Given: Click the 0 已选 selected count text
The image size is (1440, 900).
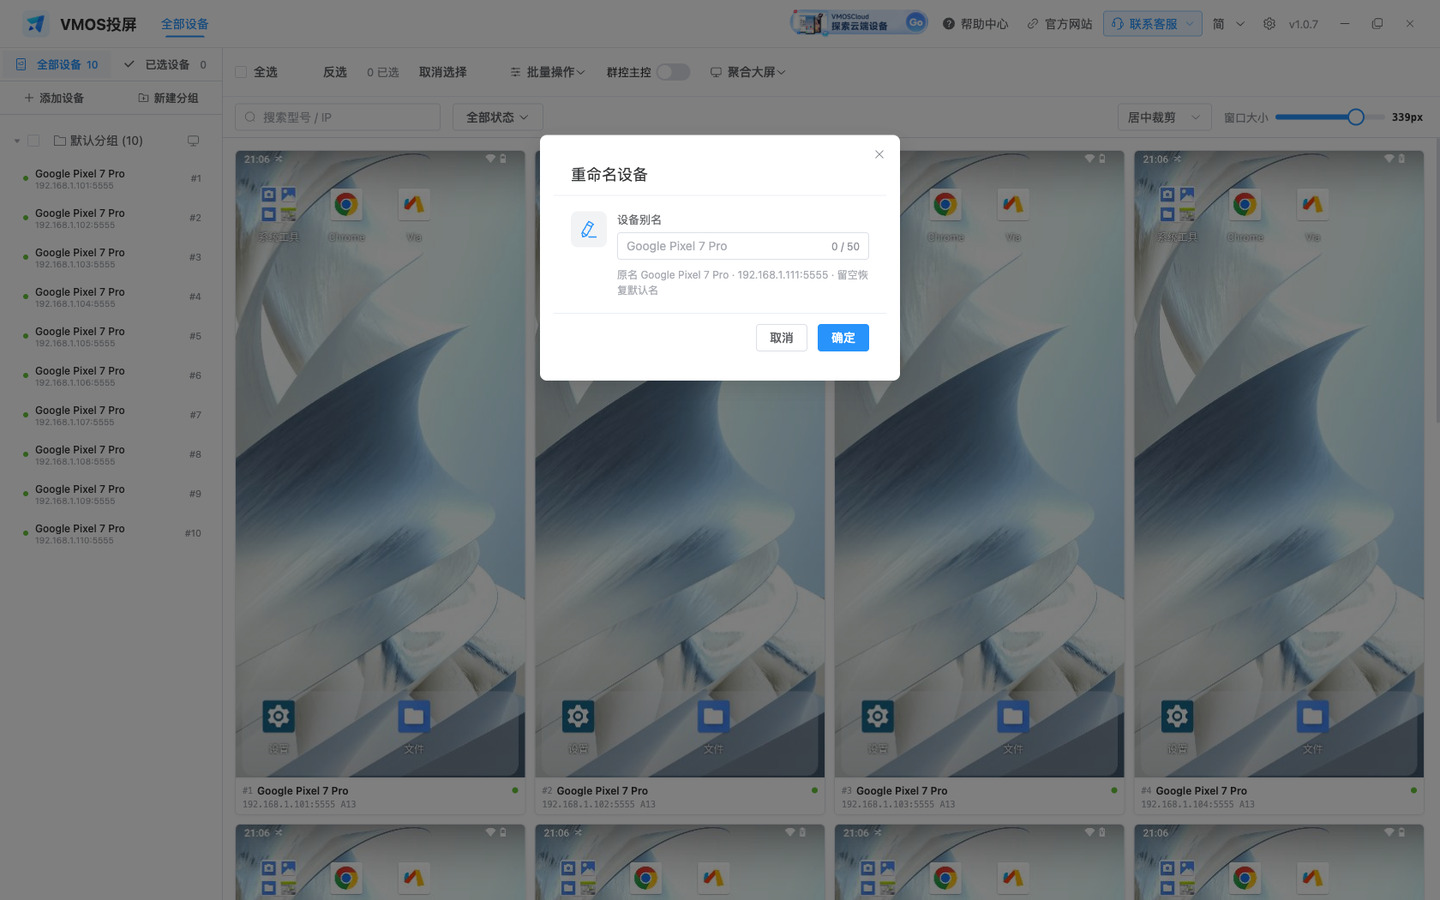Looking at the screenshot, I should [x=383, y=72].
